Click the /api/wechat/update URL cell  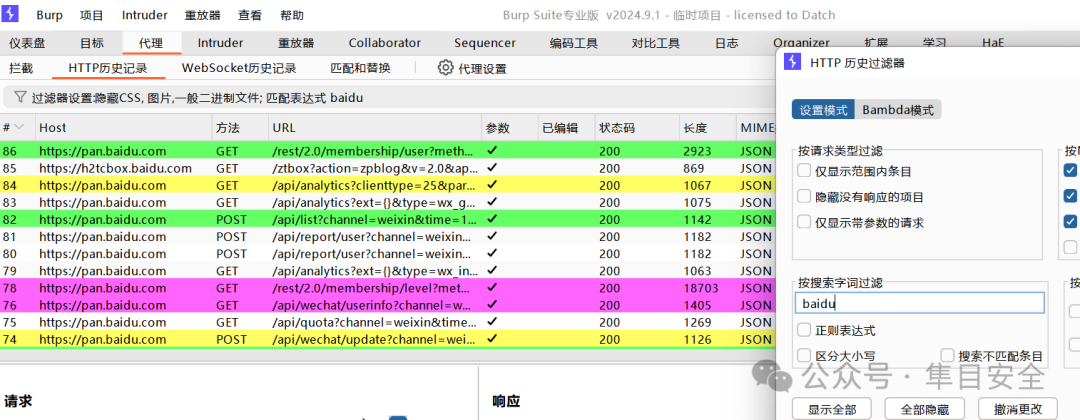[x=373, y=339]
